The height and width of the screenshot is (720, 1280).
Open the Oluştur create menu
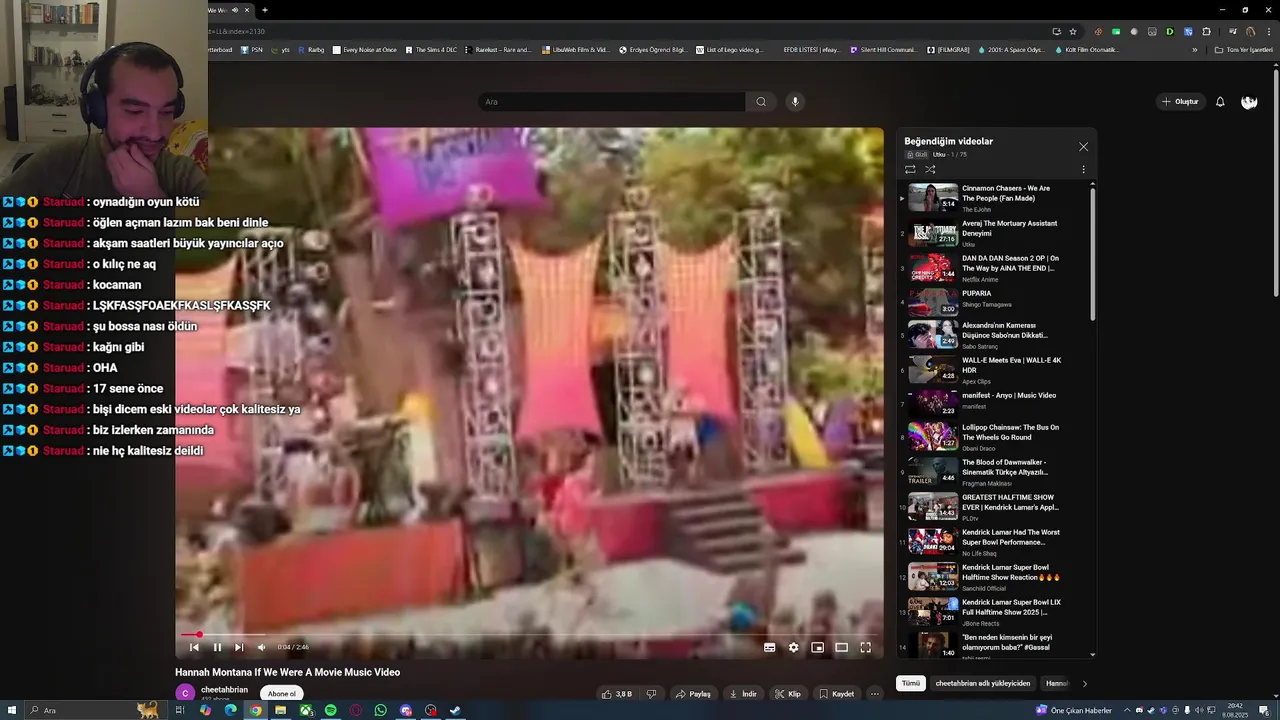pyautogui.click(x=1180, y=101)
